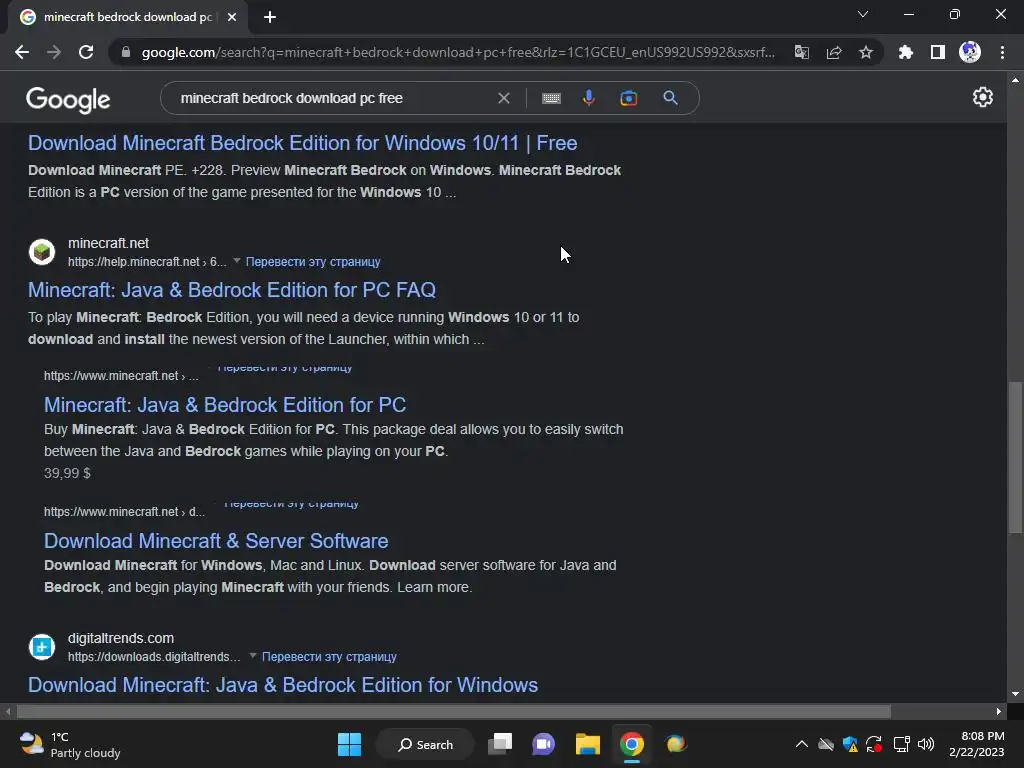Go back using the browser back arrow

(x=22, y=52)
